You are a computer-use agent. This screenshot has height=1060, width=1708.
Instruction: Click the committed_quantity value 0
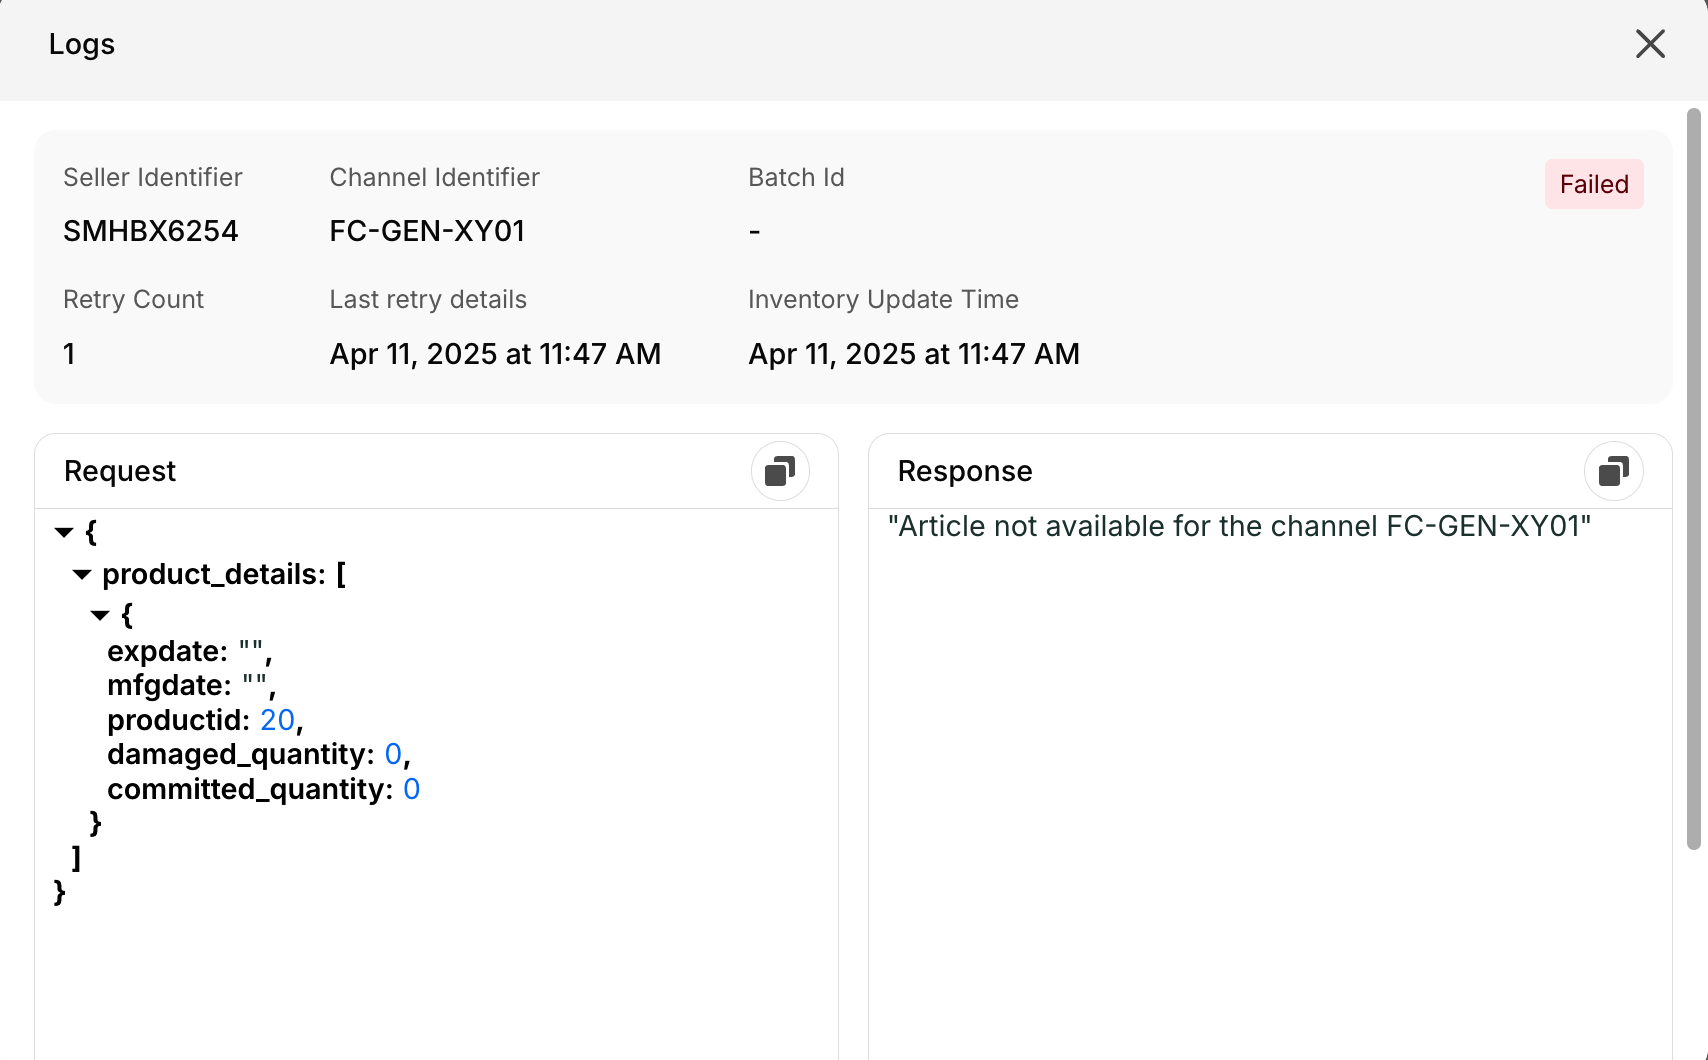pos(412,789)
